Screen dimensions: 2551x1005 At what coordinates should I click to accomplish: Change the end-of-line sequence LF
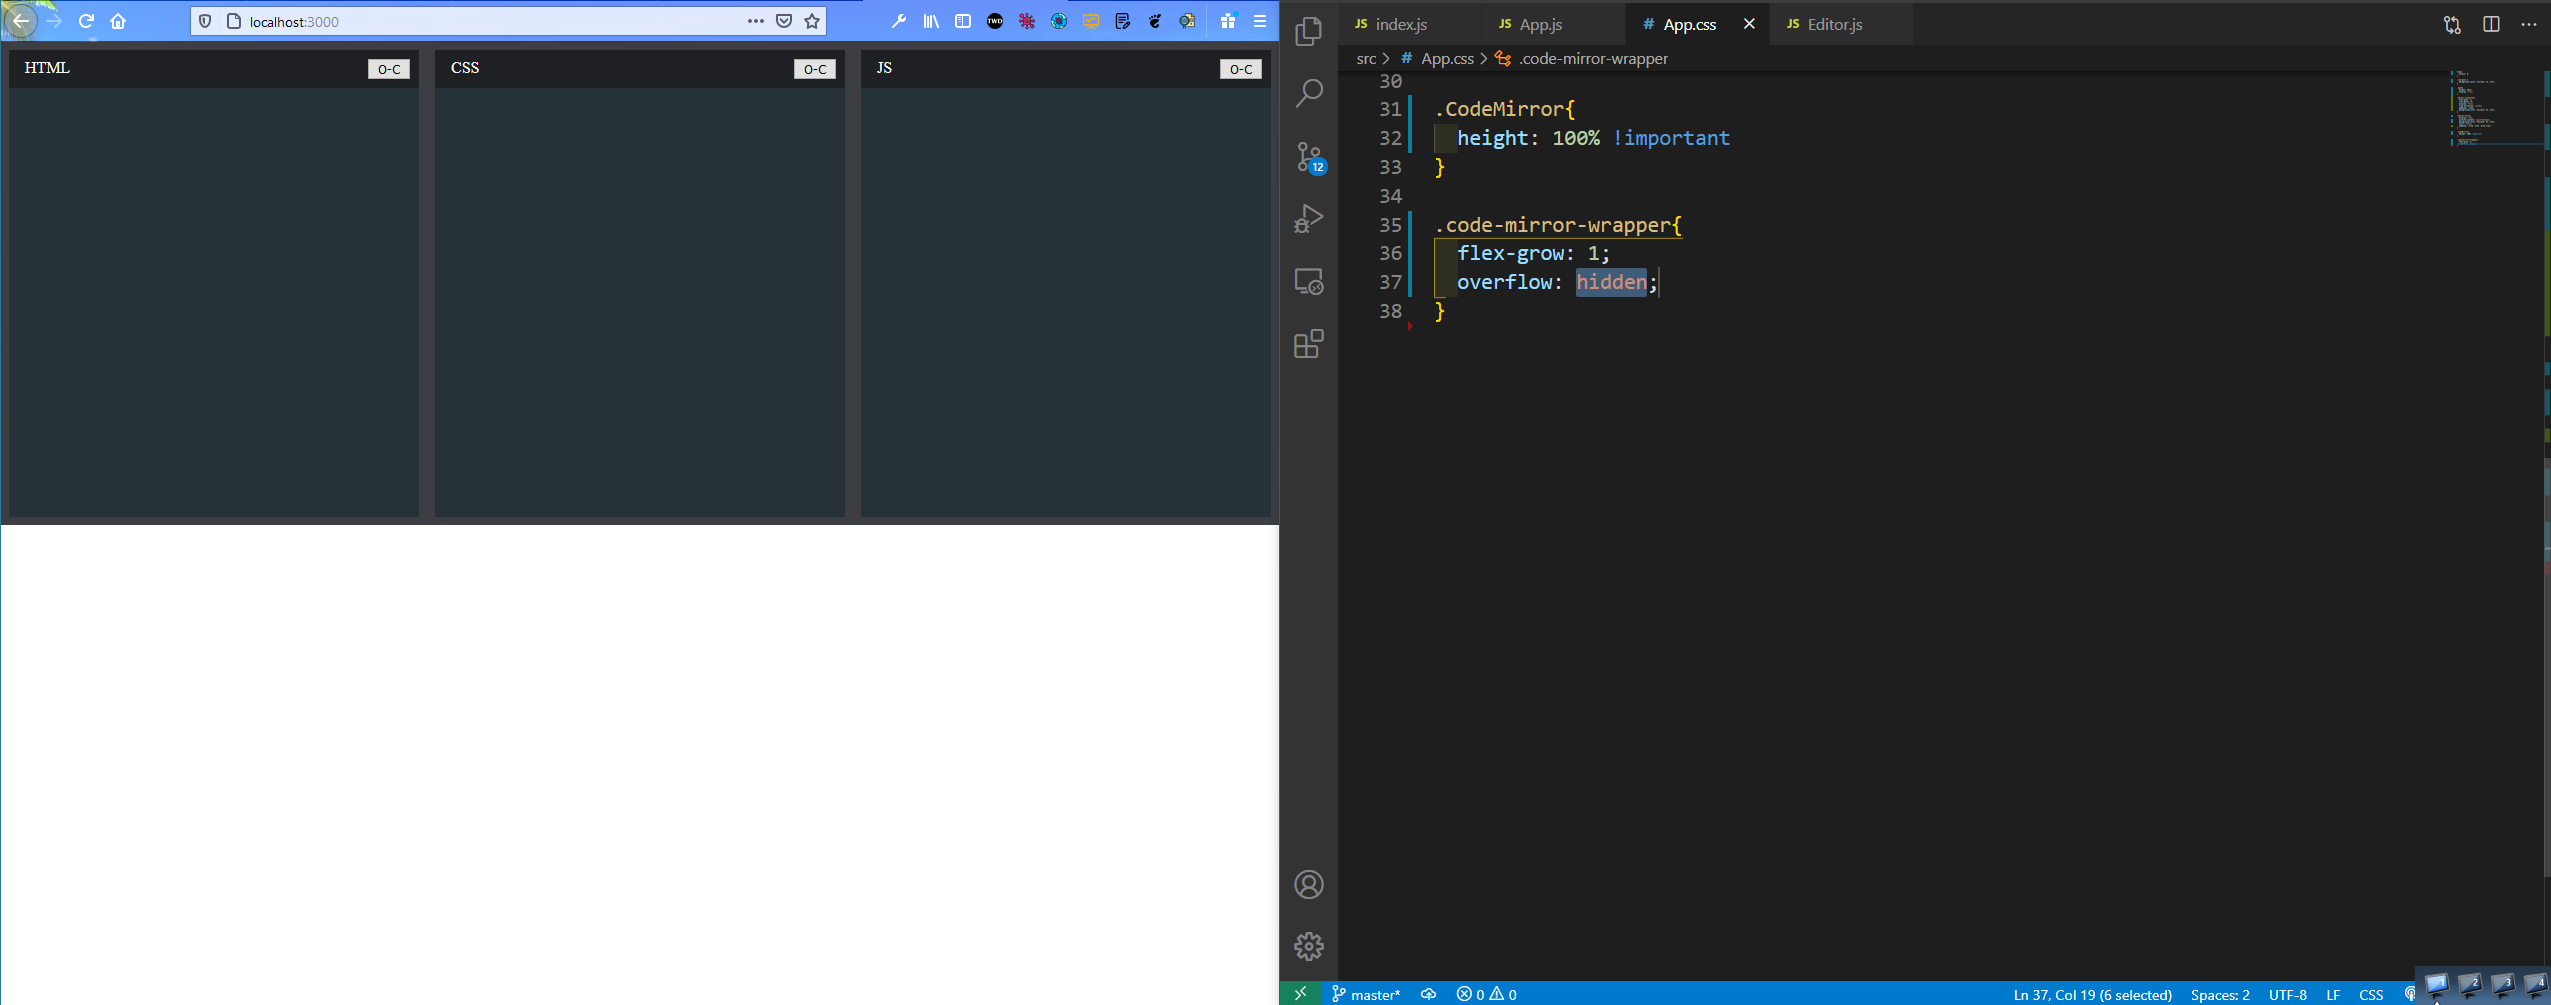(2333, 994)
